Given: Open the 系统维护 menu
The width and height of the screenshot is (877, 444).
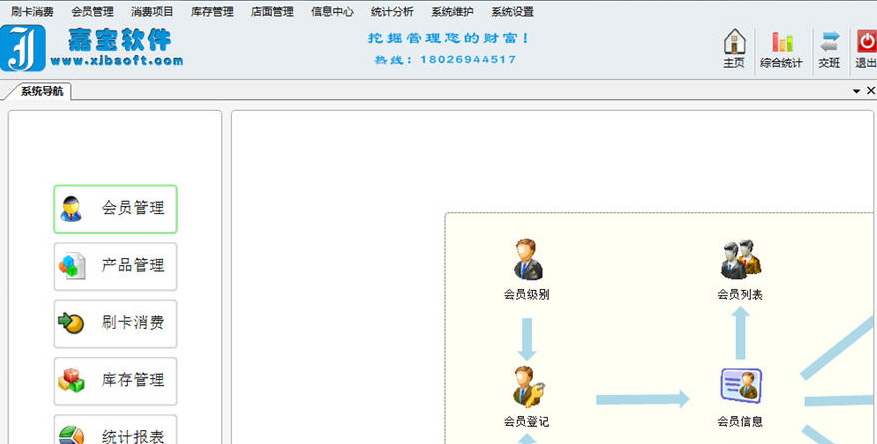Looking at the screenshot, I should [452, 11].
